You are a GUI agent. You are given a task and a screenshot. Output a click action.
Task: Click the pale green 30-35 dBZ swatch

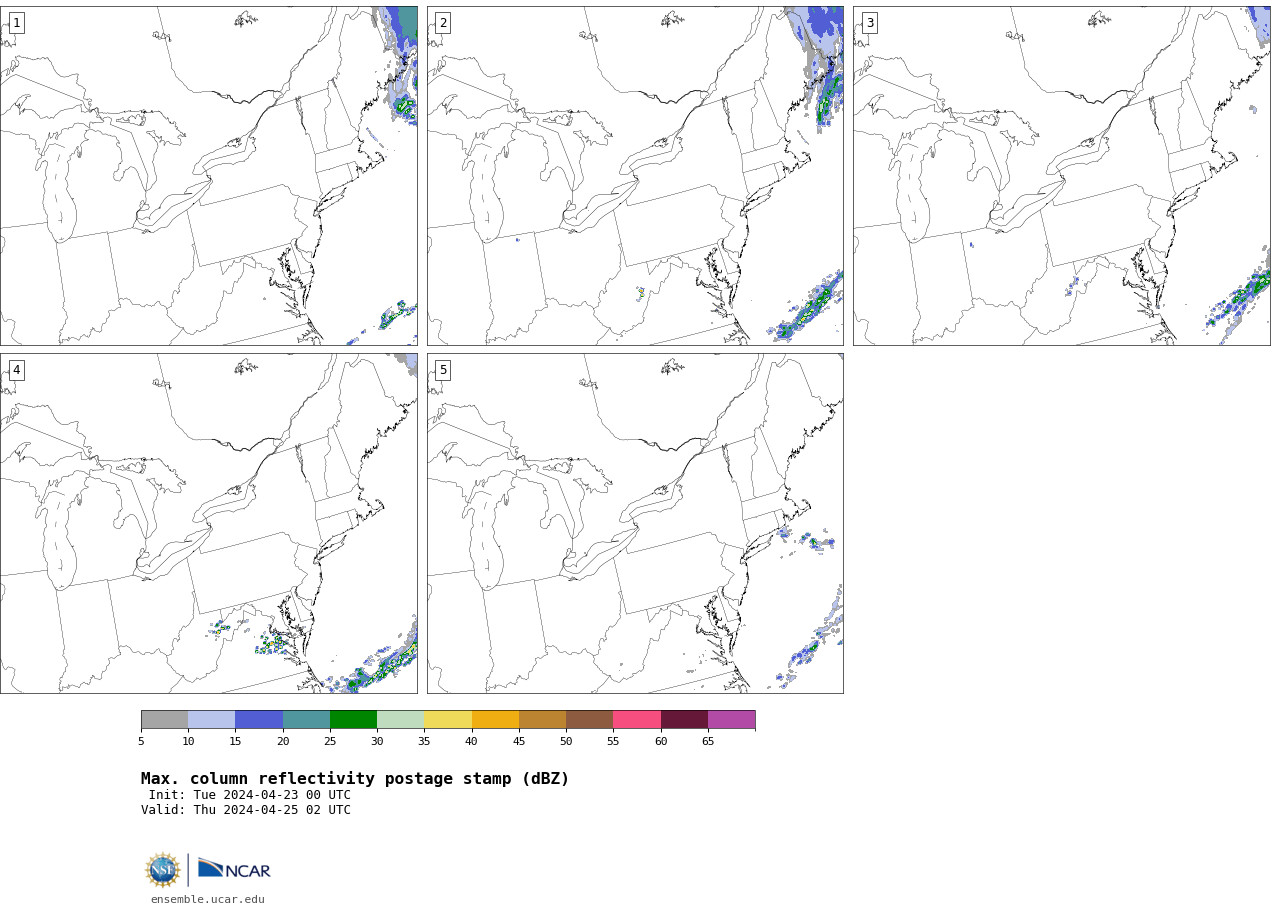tap(400, 720)
